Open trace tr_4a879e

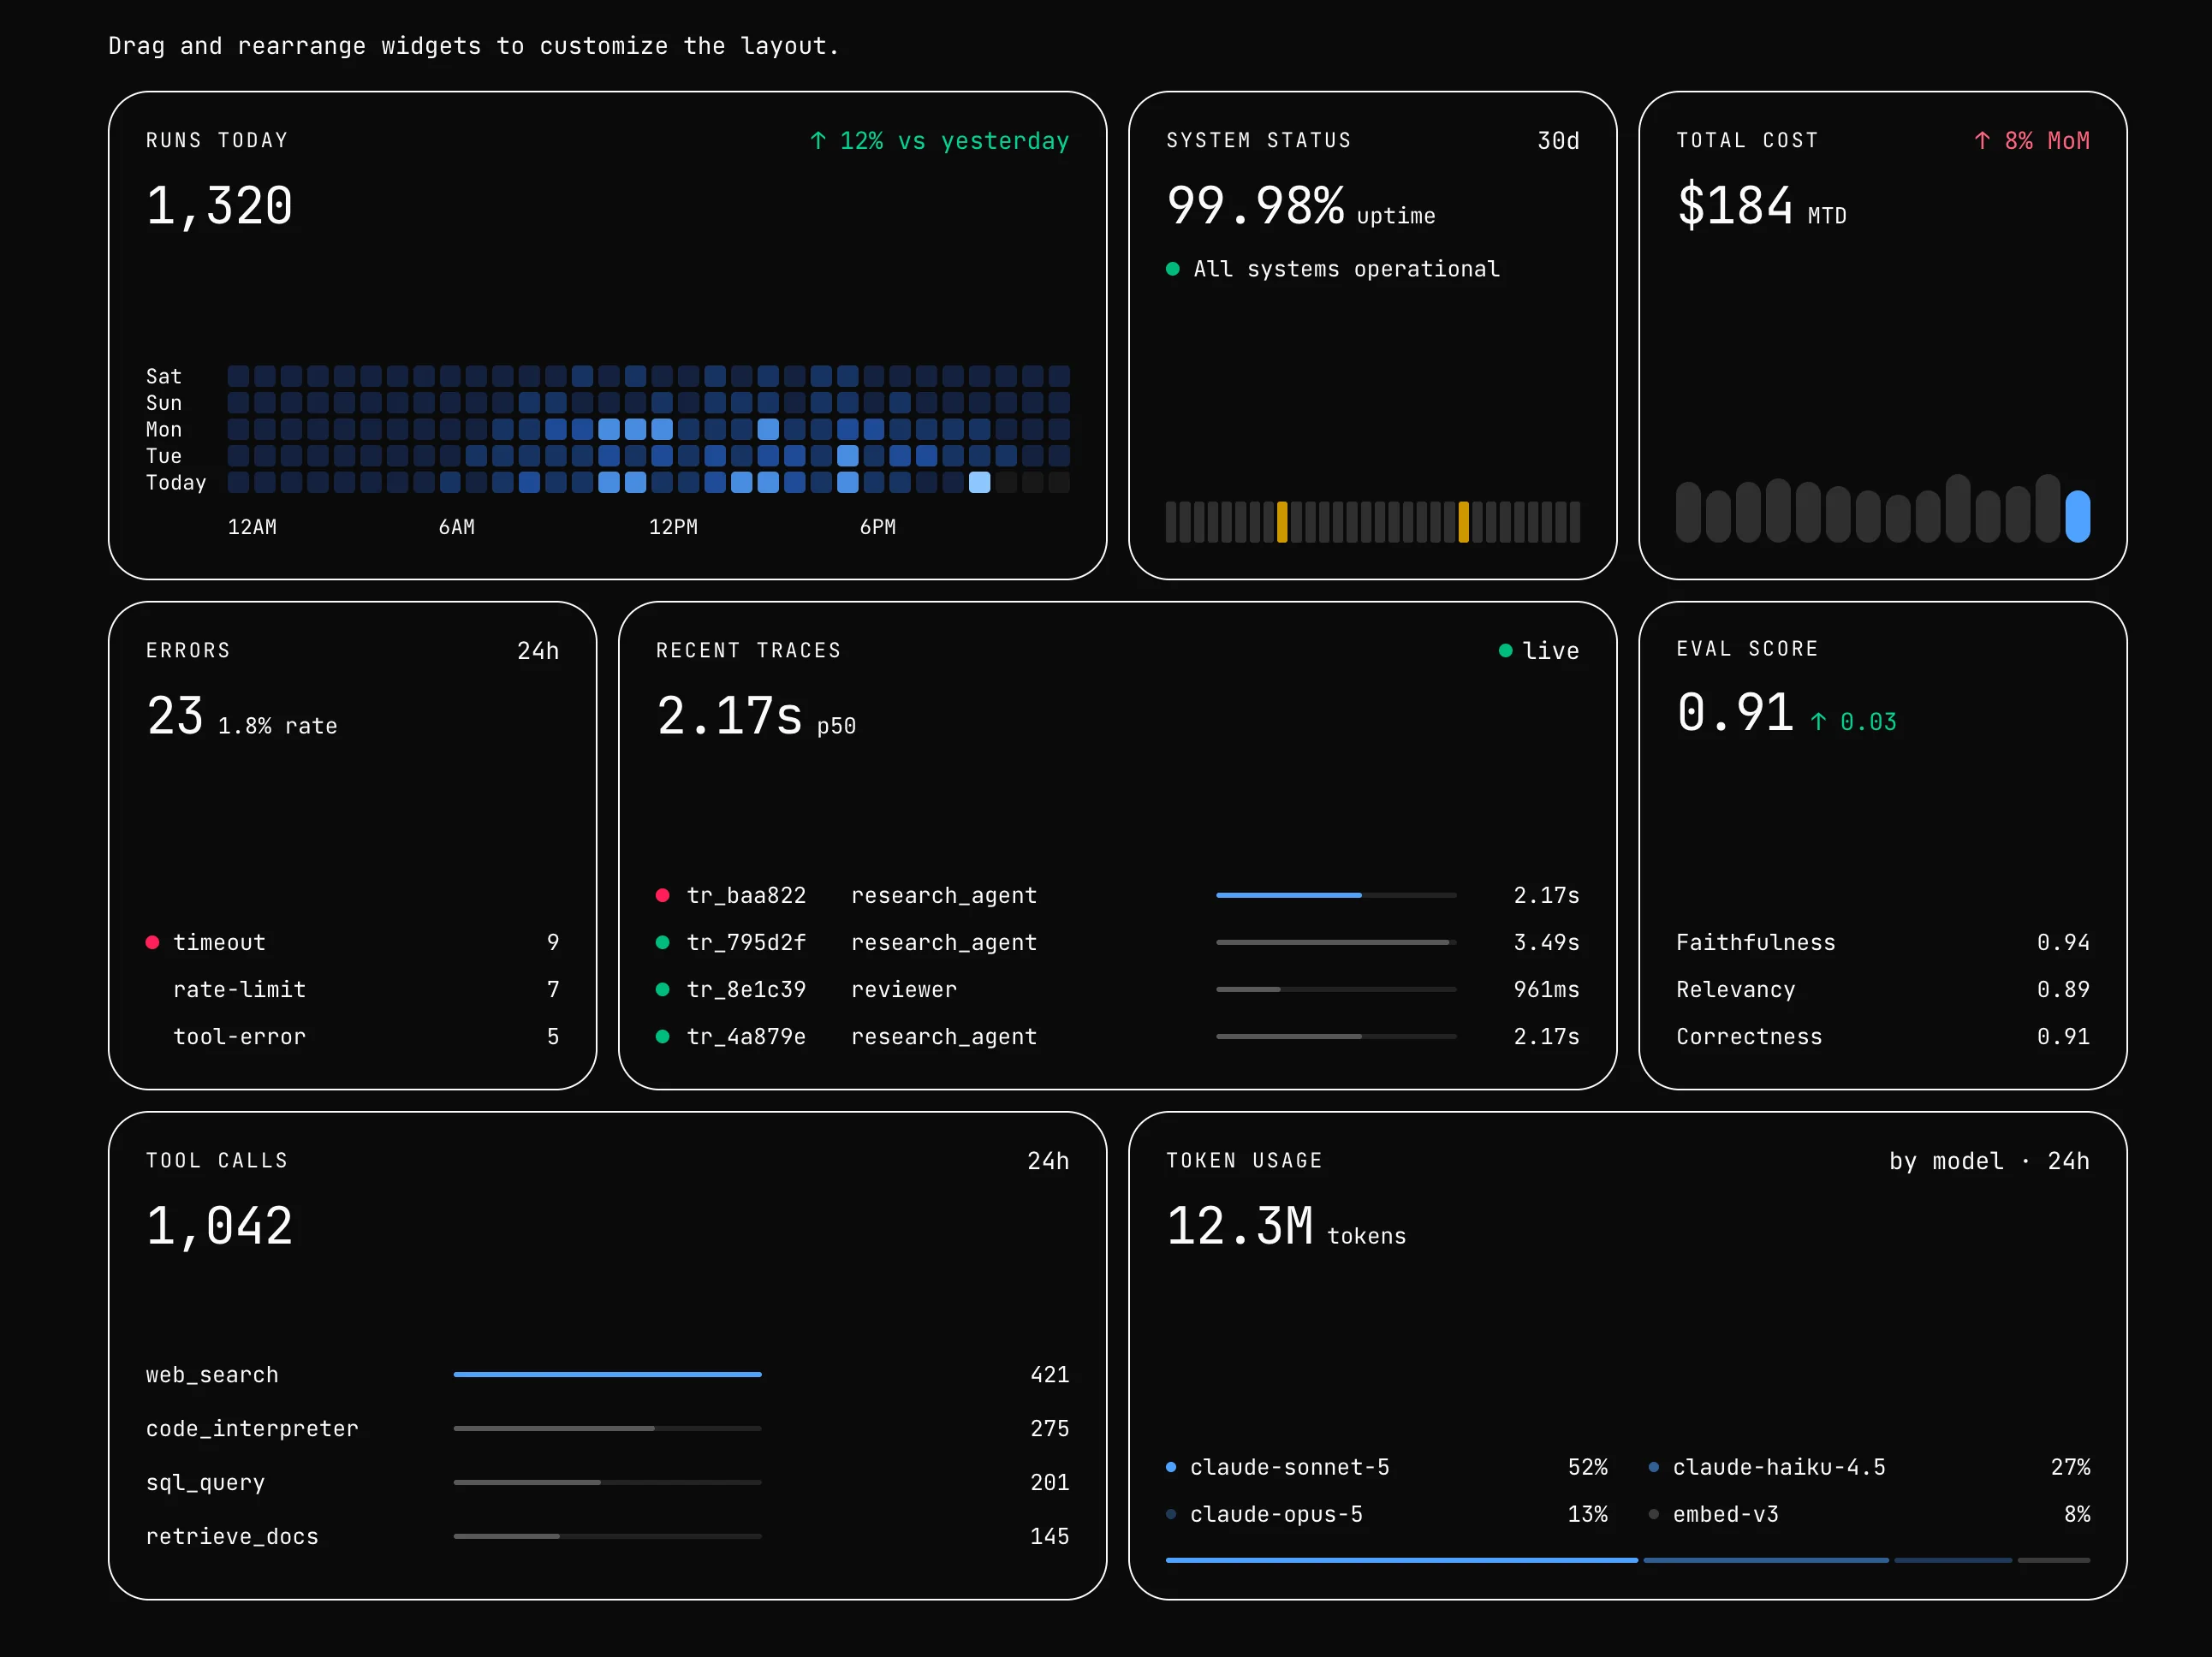tap(1117, 1036)
